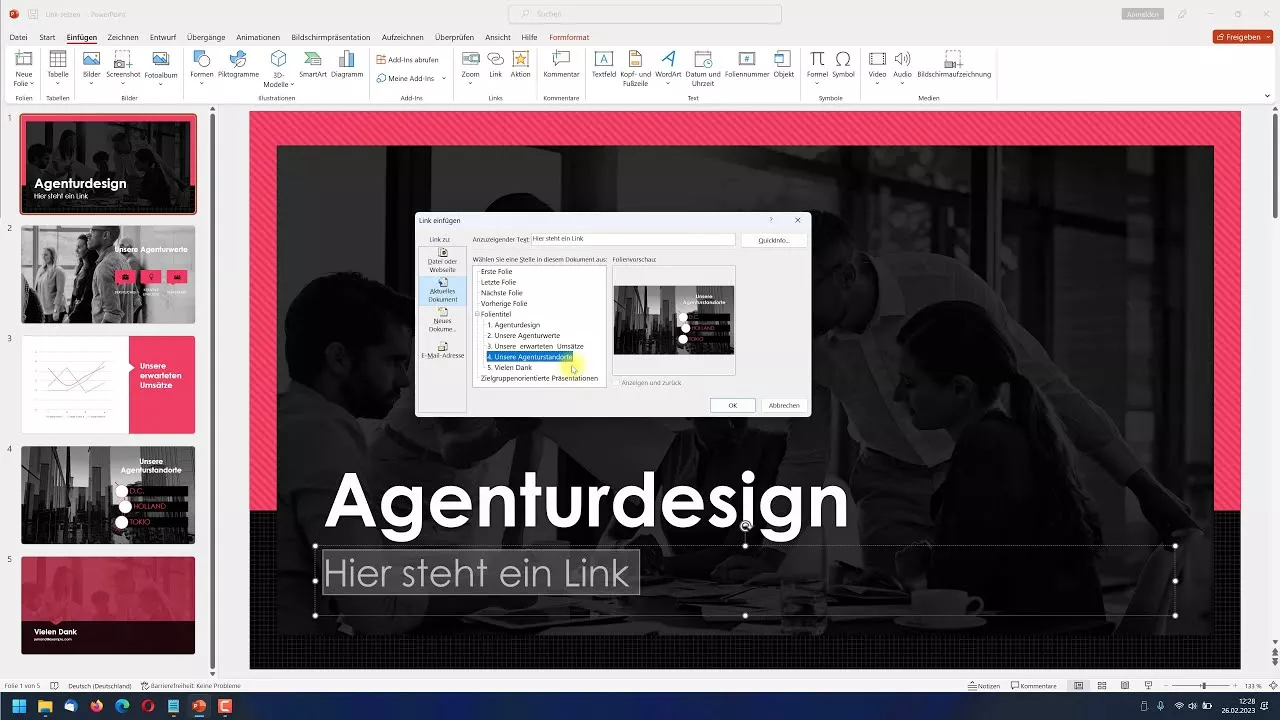Click the Video insert icon

tap(877, 59)
